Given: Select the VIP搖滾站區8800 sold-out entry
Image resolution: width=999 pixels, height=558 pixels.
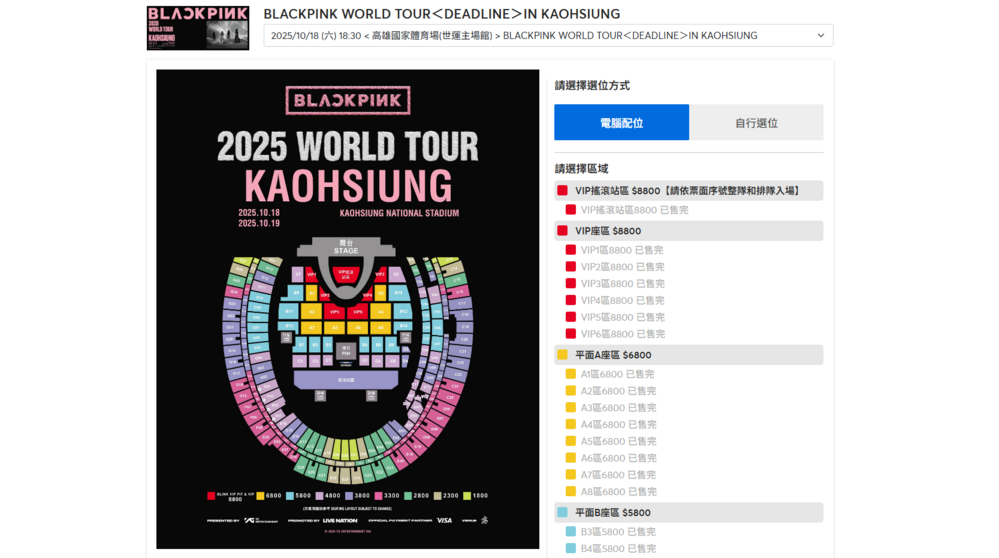Looking at the screenshot, I should click(634, 210).
